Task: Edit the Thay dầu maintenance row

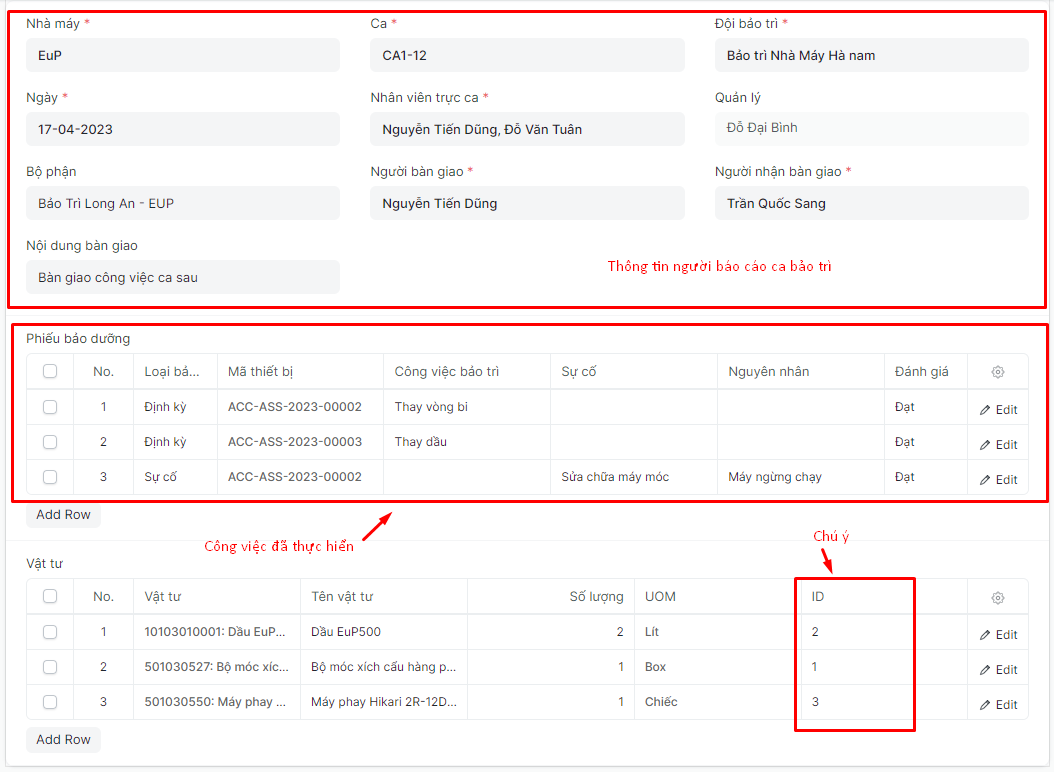Action: point(998,445)
